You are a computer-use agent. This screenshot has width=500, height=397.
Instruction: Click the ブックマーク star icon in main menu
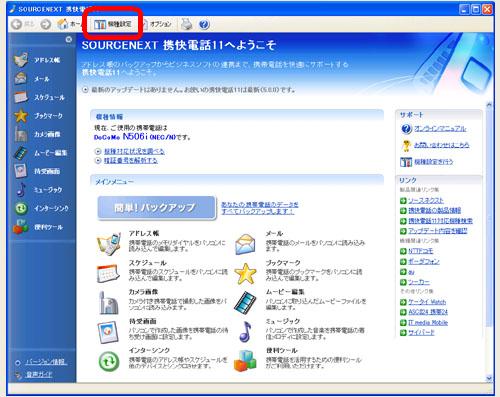coord(245,273)
